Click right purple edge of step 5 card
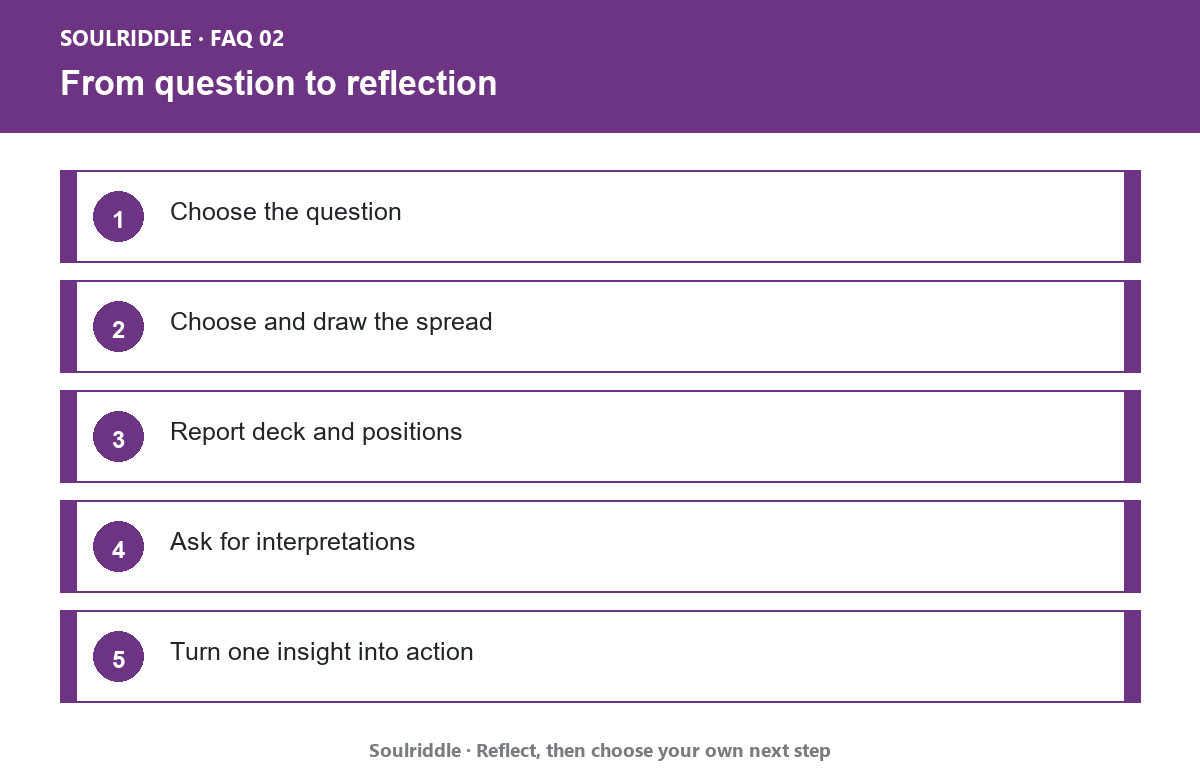 (1132, 656)
